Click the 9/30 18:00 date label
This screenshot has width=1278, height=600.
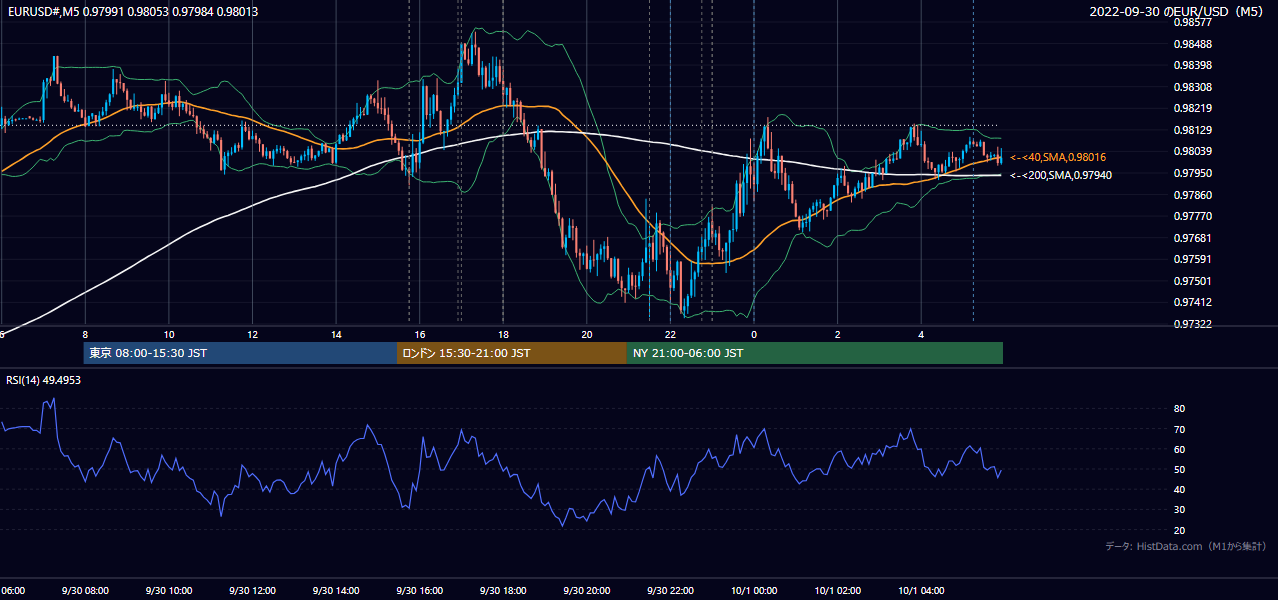coord(503,591)
